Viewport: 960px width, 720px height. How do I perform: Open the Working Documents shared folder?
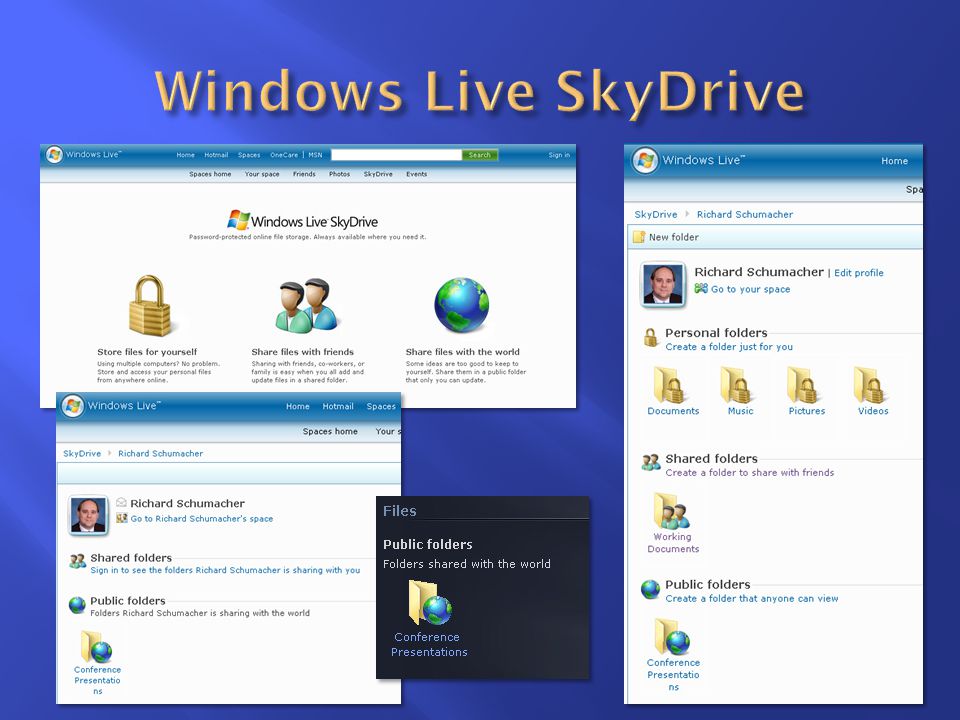pos(673,523)
